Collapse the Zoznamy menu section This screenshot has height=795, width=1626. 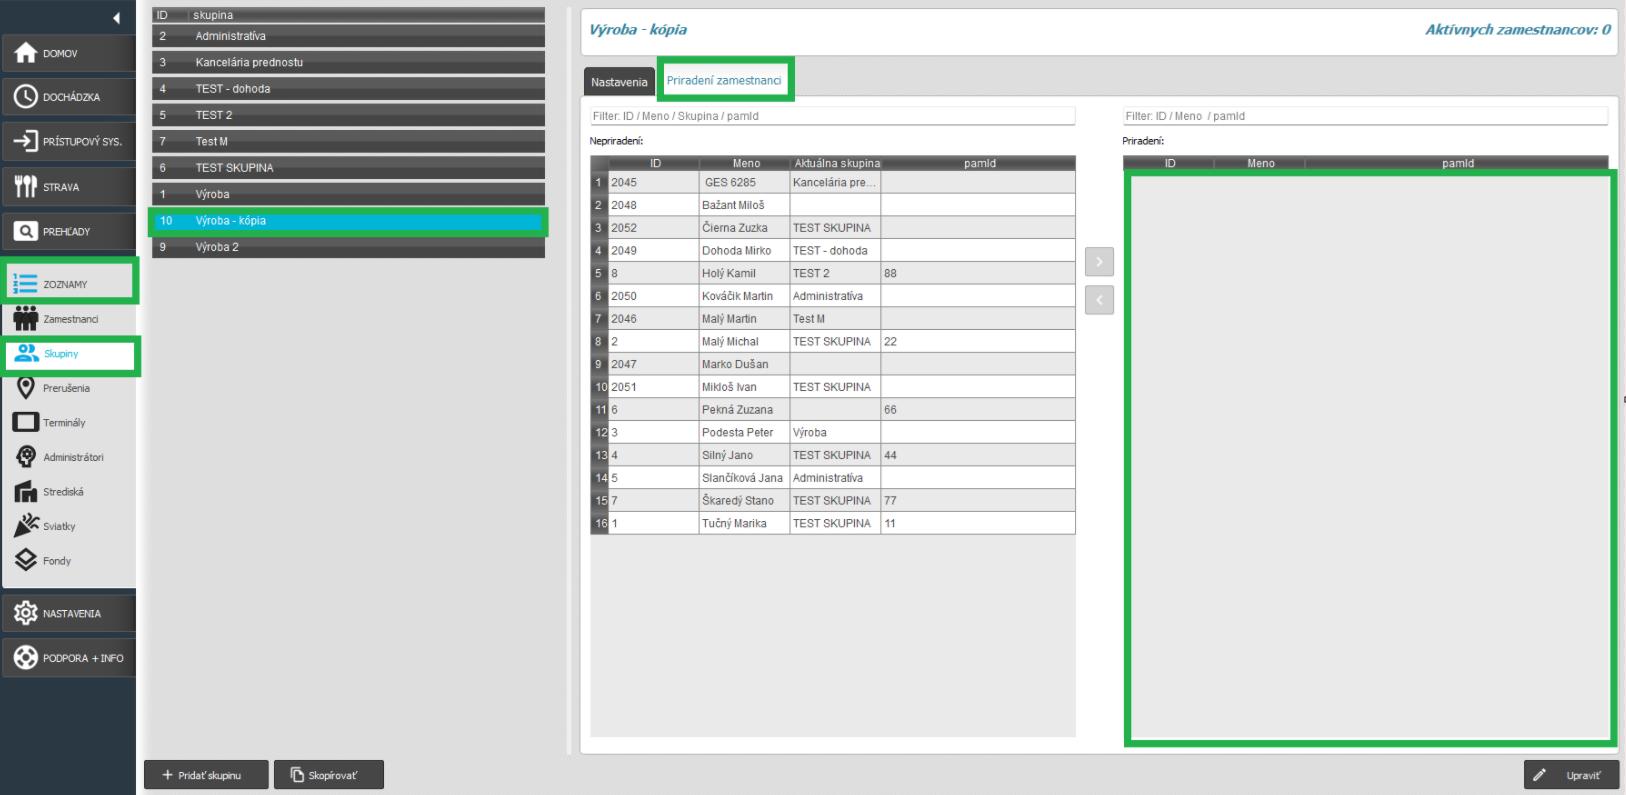[68, 284]
